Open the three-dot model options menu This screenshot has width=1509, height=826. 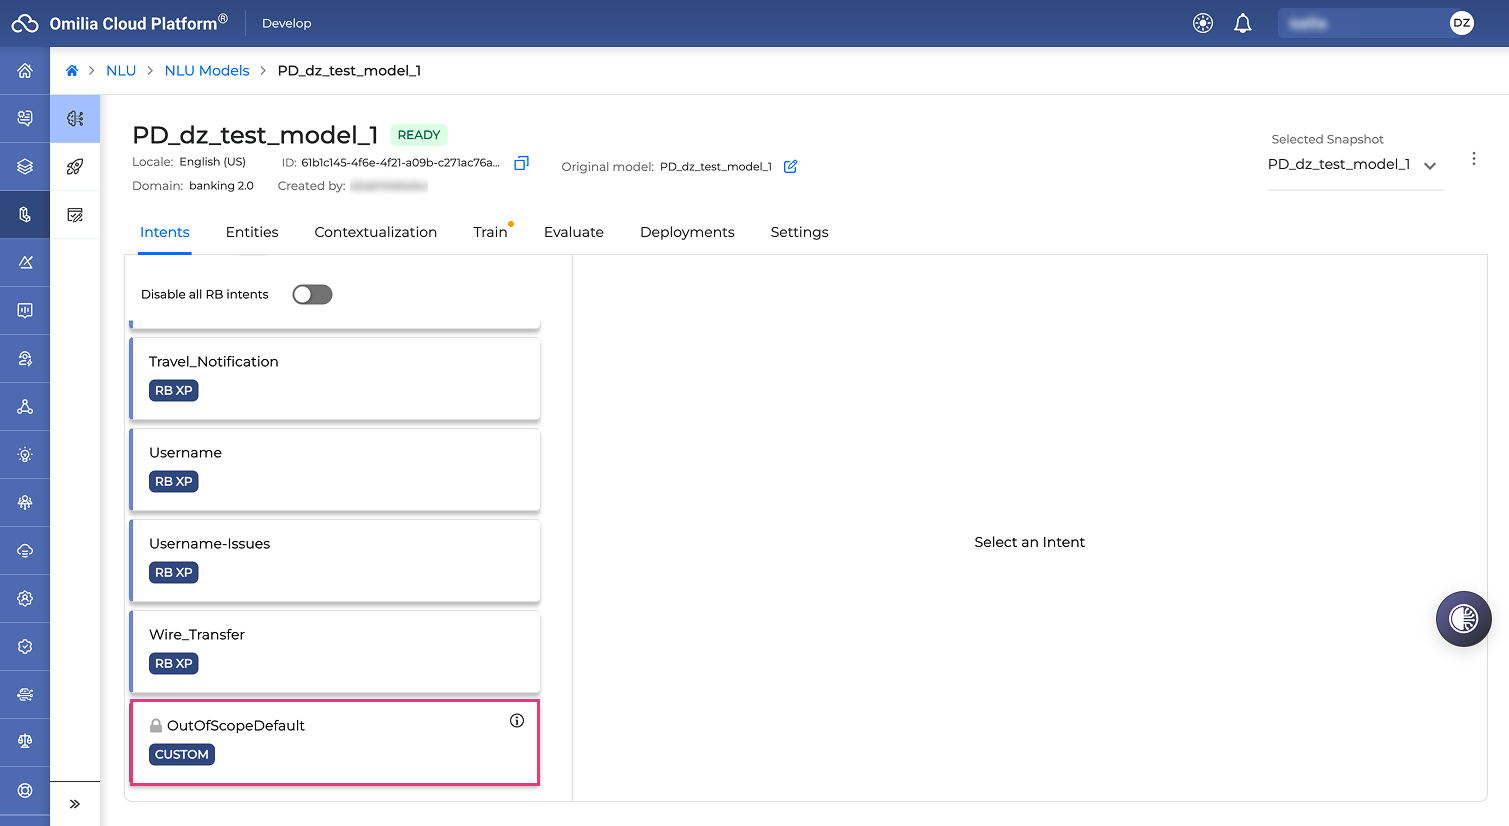point(1474,159)
